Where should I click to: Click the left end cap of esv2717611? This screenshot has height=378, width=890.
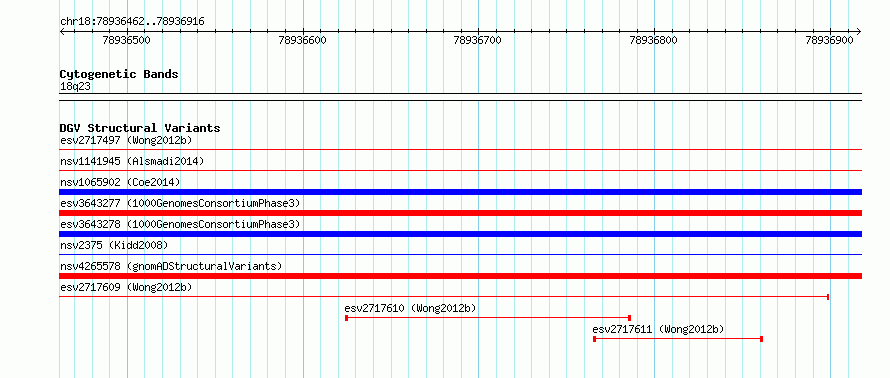(594, 339)
